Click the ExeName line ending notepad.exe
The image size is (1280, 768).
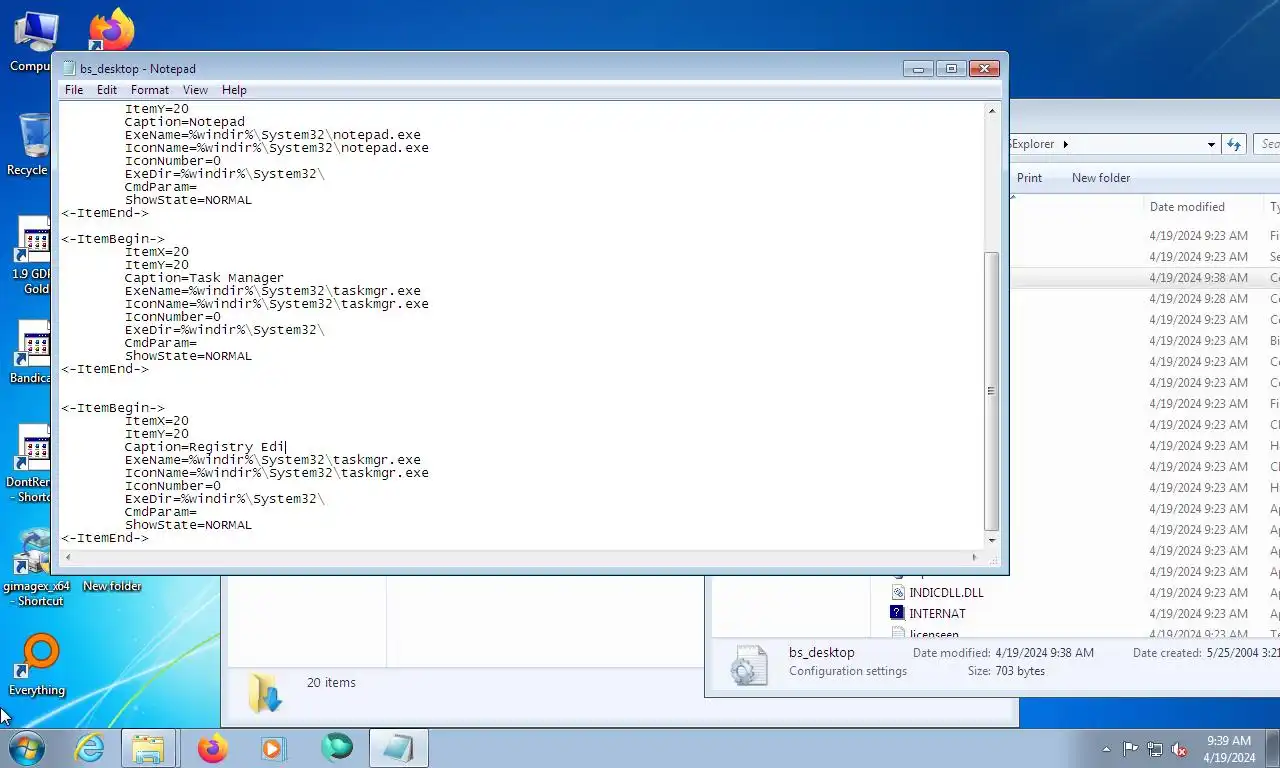[272, 135]
